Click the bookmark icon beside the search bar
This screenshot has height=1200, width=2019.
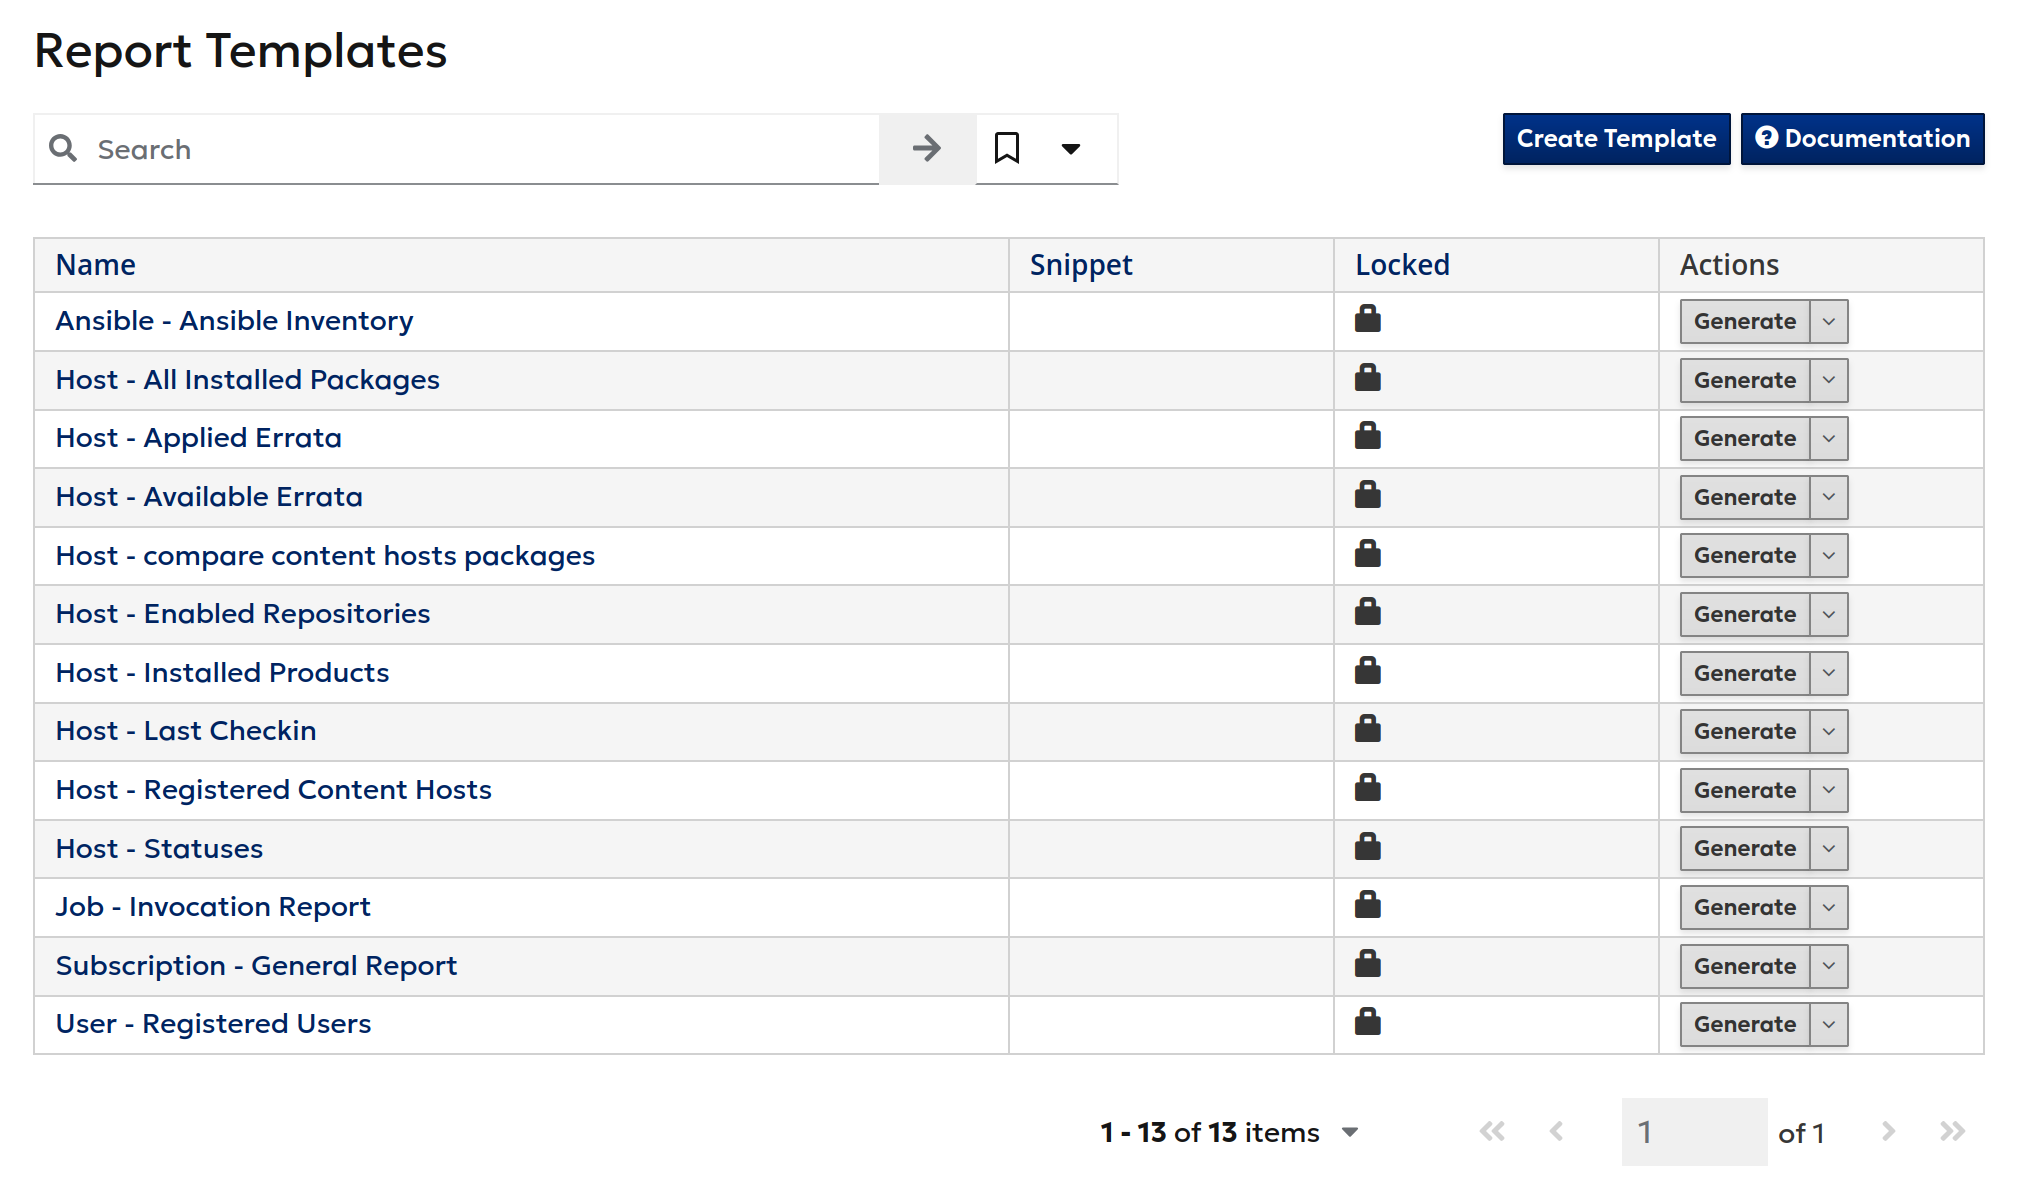click(x=1007, y=148)
